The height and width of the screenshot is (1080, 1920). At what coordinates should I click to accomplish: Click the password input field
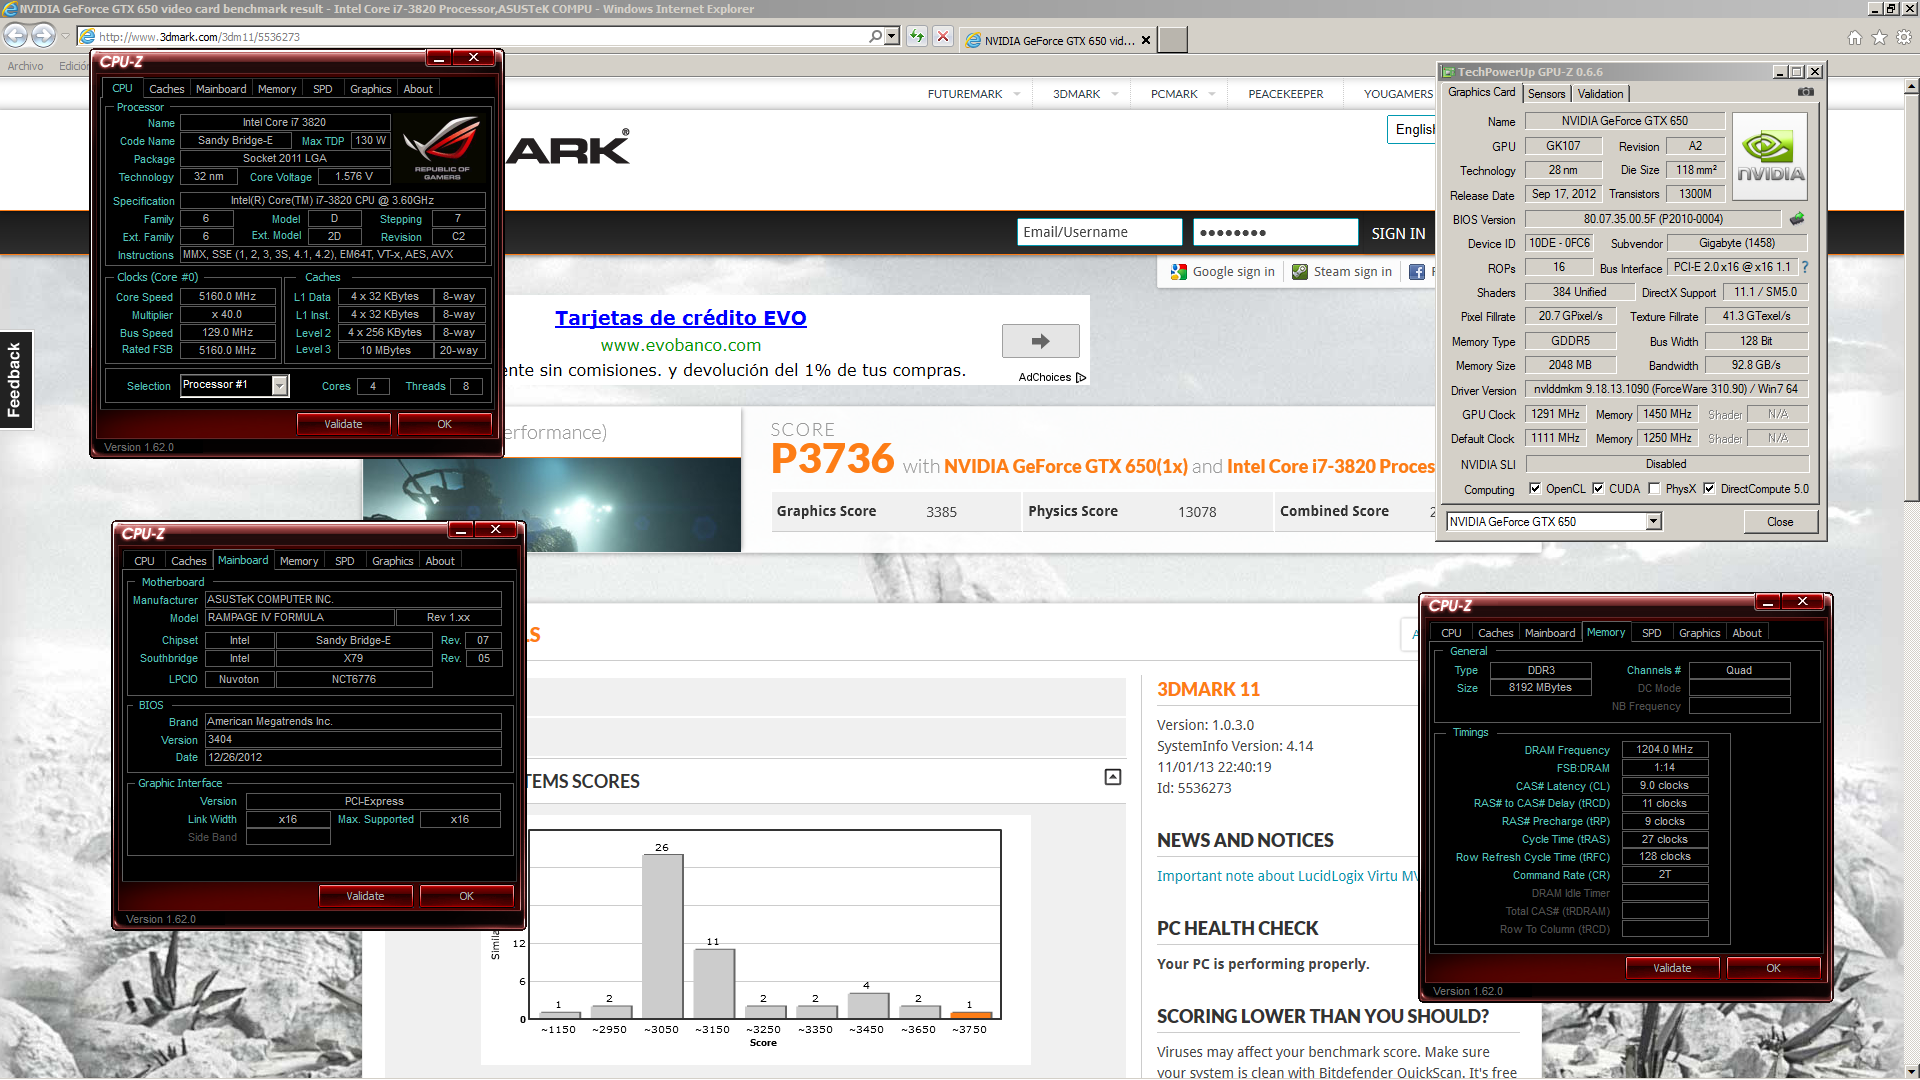click(x=1275, y=232)
